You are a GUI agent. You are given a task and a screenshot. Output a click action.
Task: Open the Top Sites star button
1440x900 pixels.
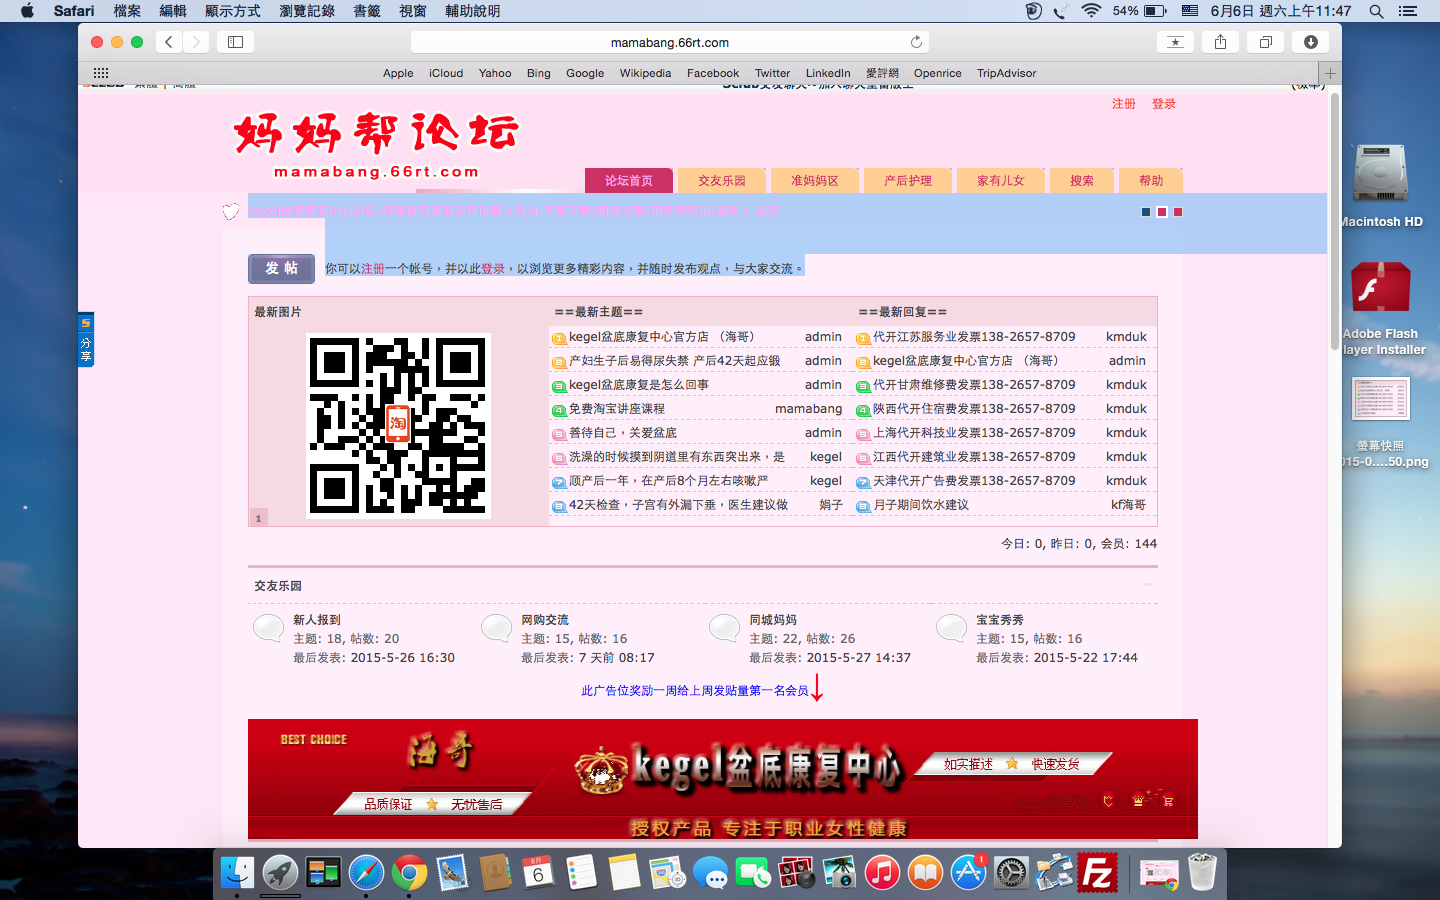(1175, 42)
